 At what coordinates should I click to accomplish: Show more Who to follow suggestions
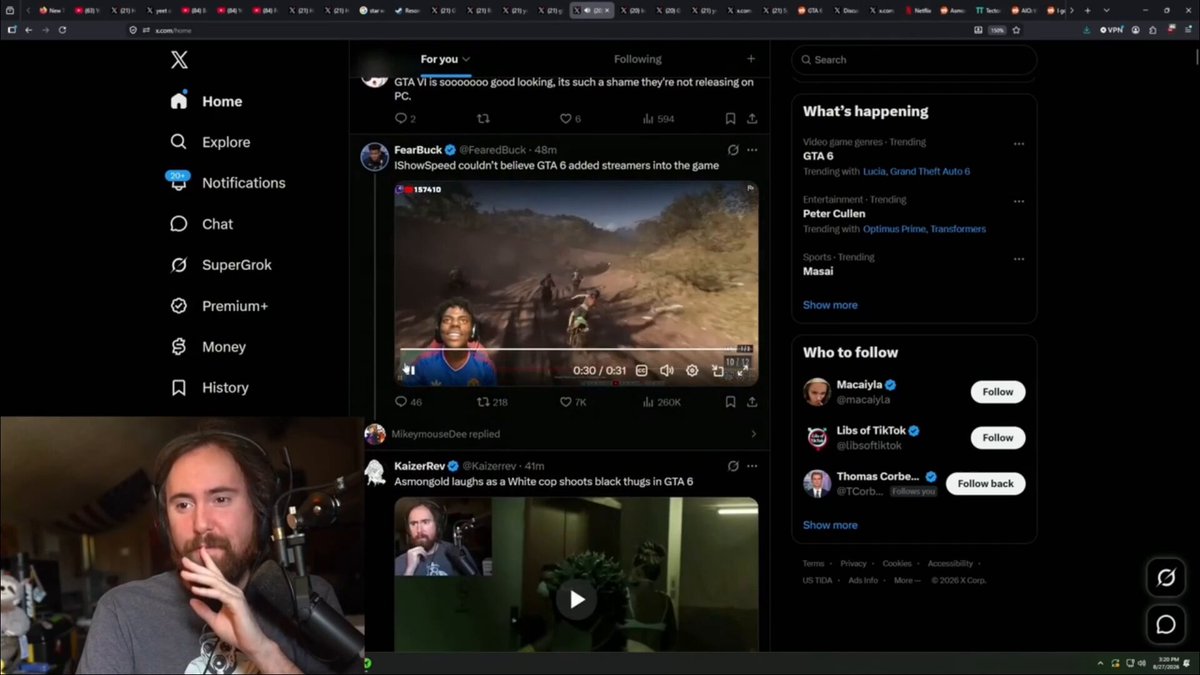(830, 525)
